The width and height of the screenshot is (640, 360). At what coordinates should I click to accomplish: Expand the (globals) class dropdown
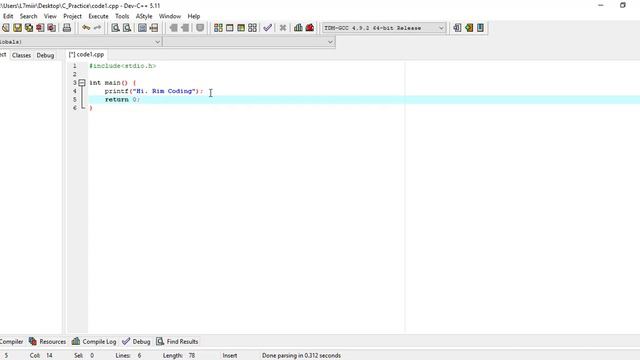tap(81, 42)
